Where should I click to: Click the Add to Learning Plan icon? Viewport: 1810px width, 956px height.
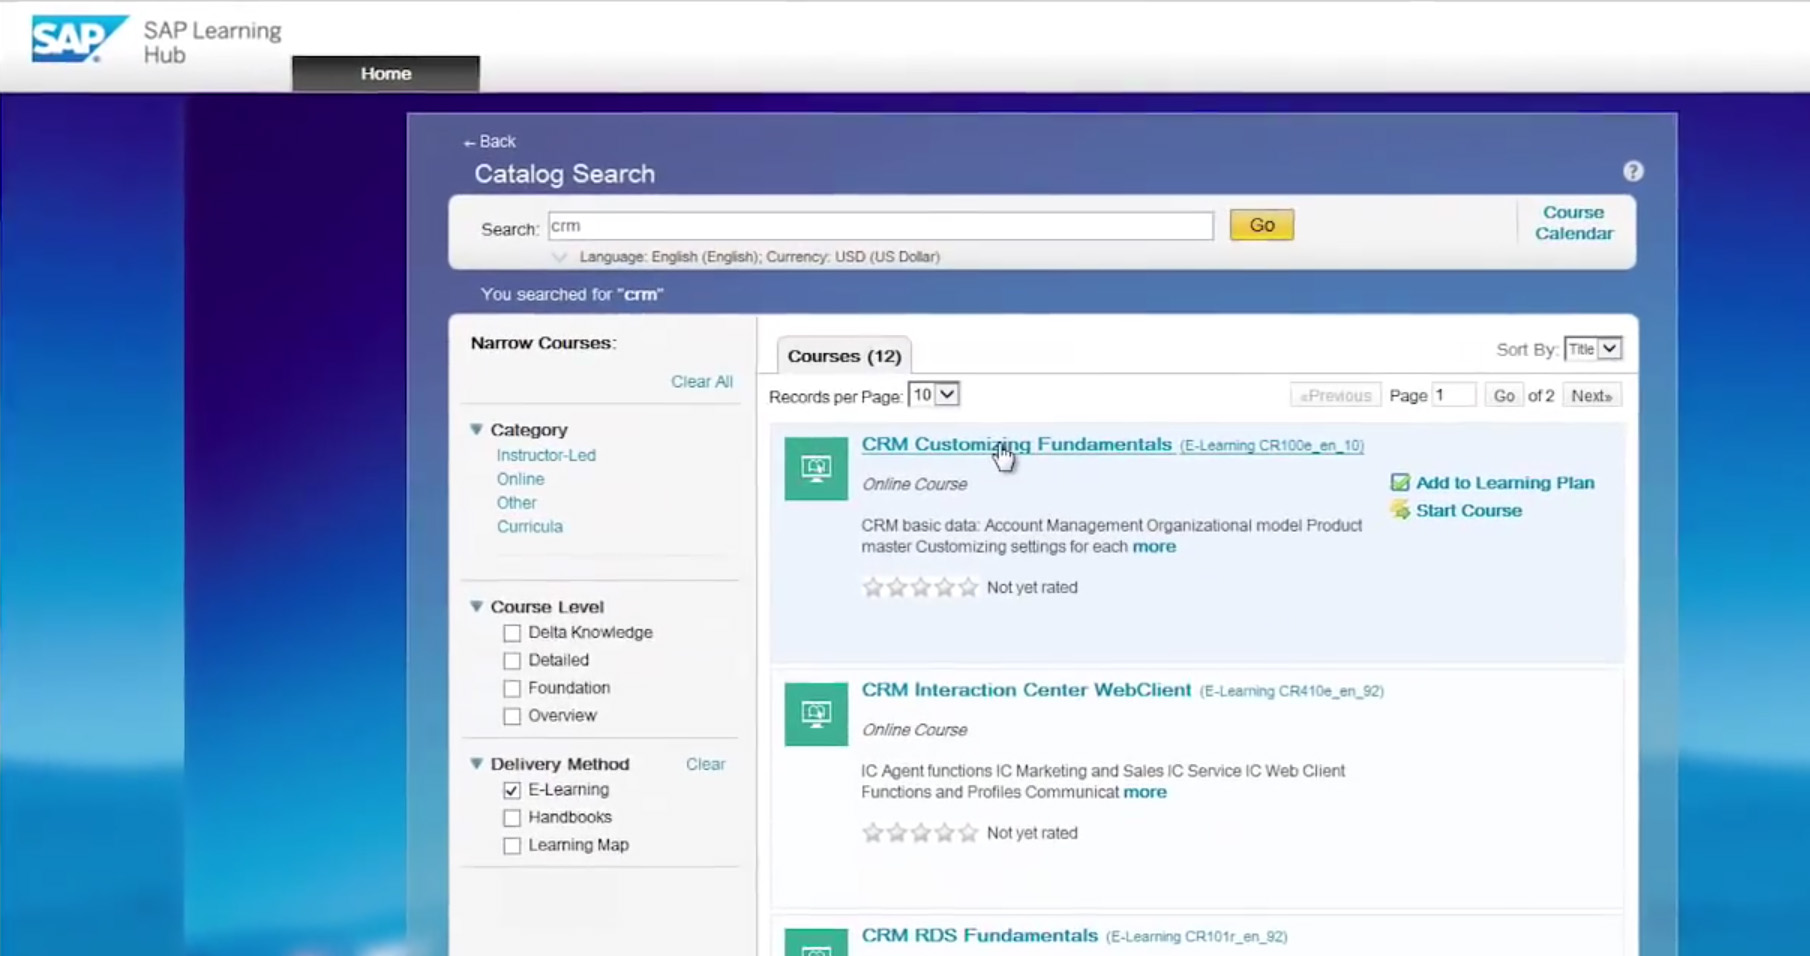click(1400, 483)
